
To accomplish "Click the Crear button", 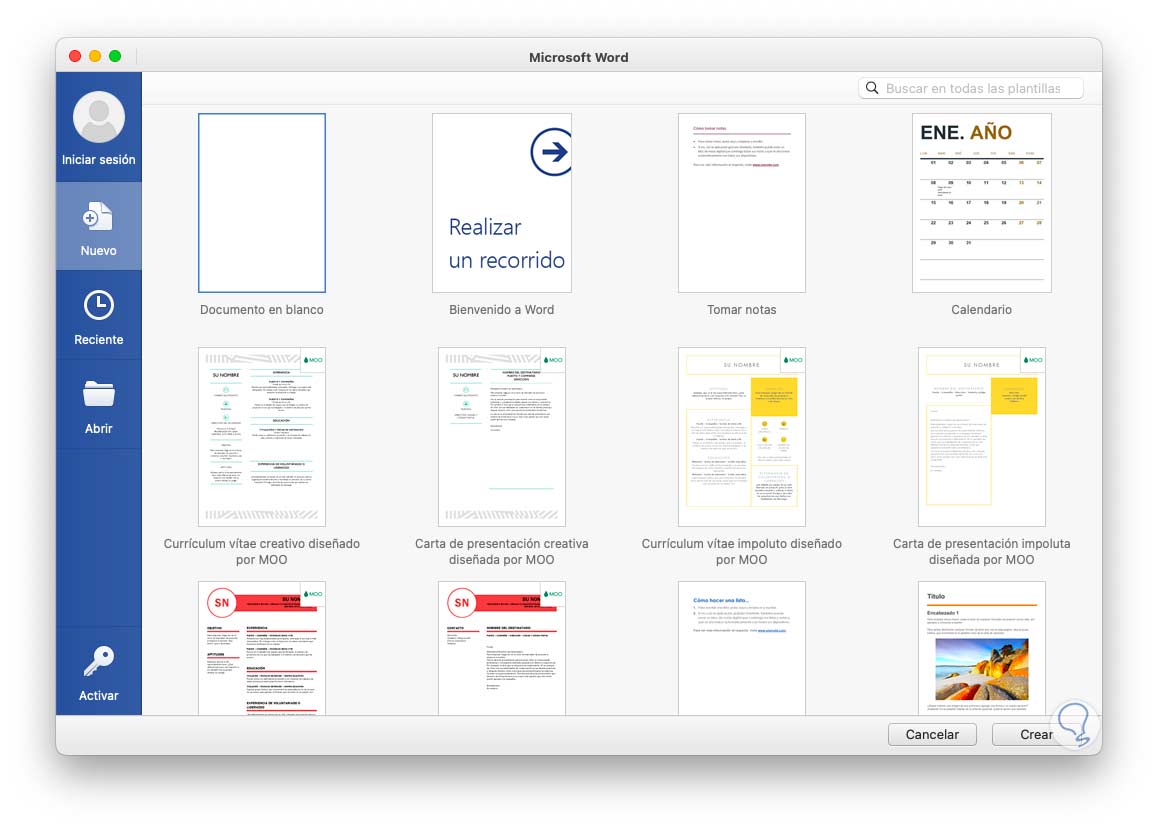I will (x=1036, y=735).
